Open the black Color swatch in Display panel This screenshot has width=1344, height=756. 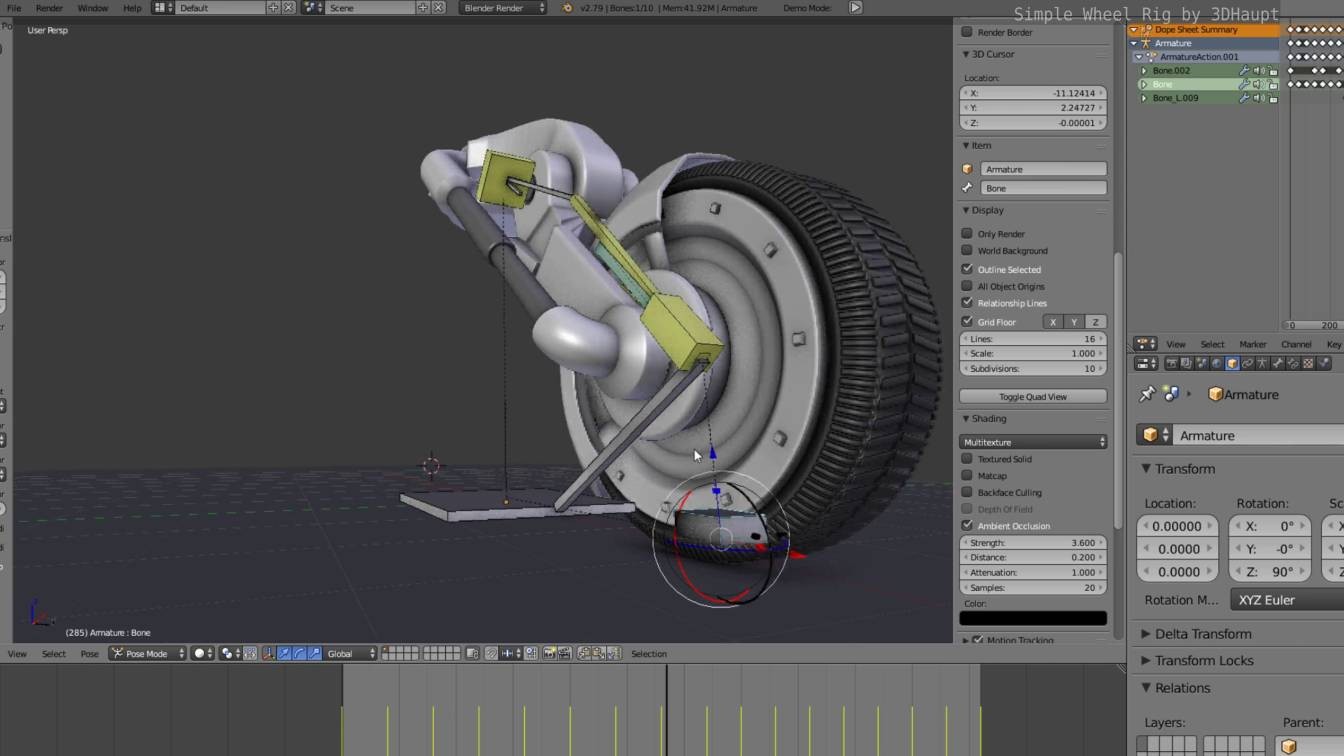[1032, 617]
